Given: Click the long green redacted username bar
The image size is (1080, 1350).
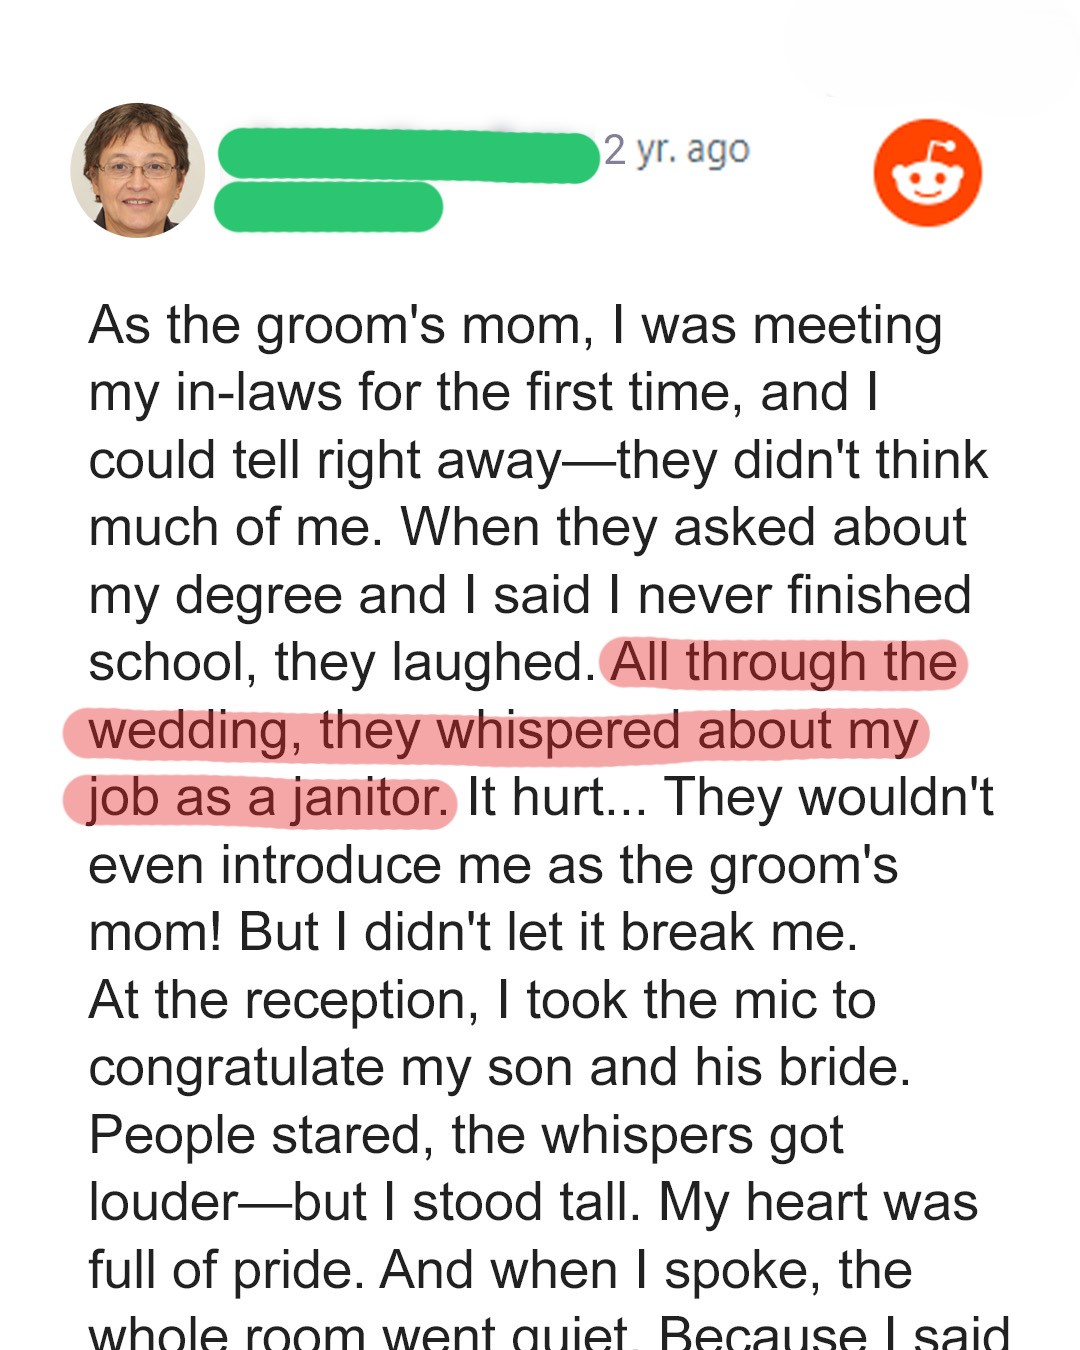Looking at the screenshot, I should pyautogui.click(x=408, y=156).
